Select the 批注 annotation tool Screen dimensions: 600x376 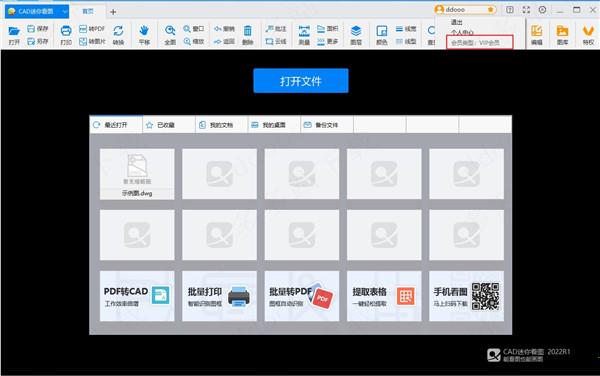[x=276, y=29]
